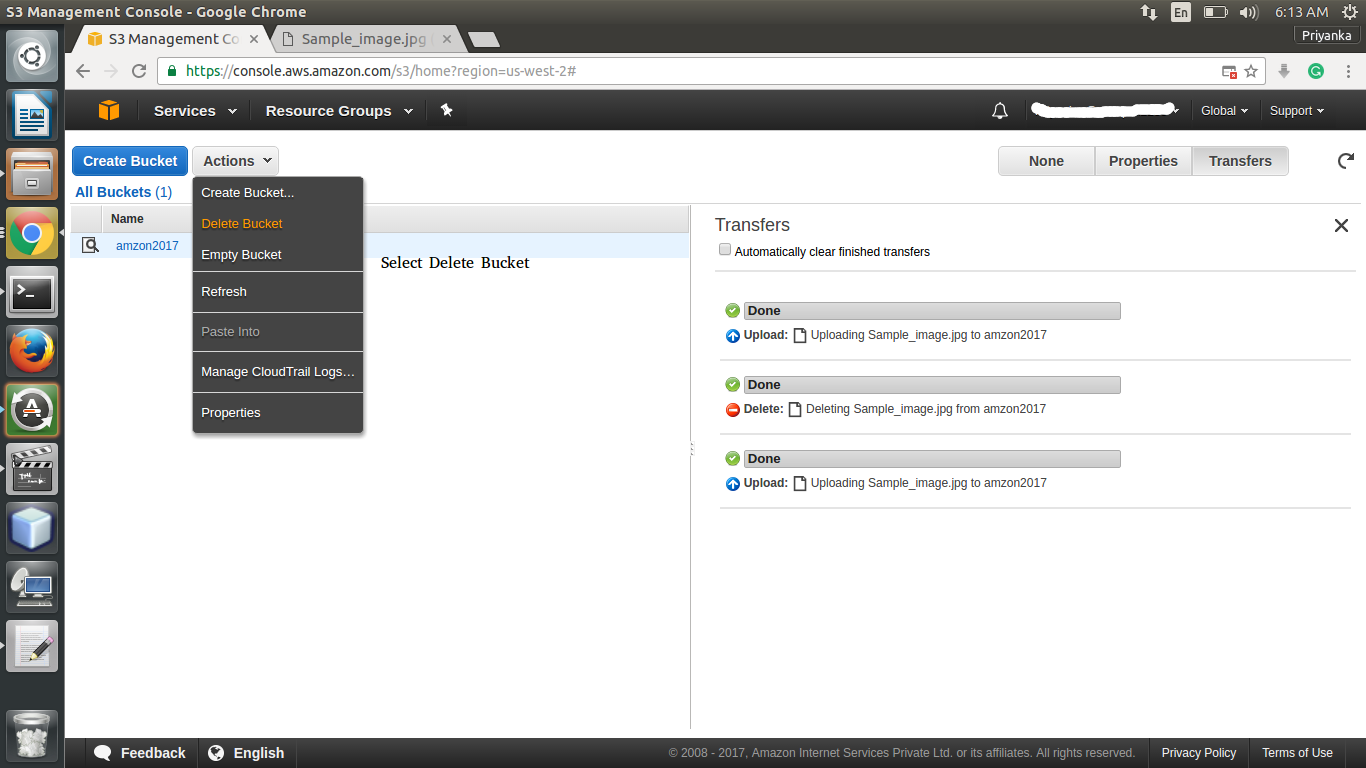Image resolution: width=1366 pixels, height=768 pixels.
Task: Click the Grammarly extension icon
Action: point(1316,71)
